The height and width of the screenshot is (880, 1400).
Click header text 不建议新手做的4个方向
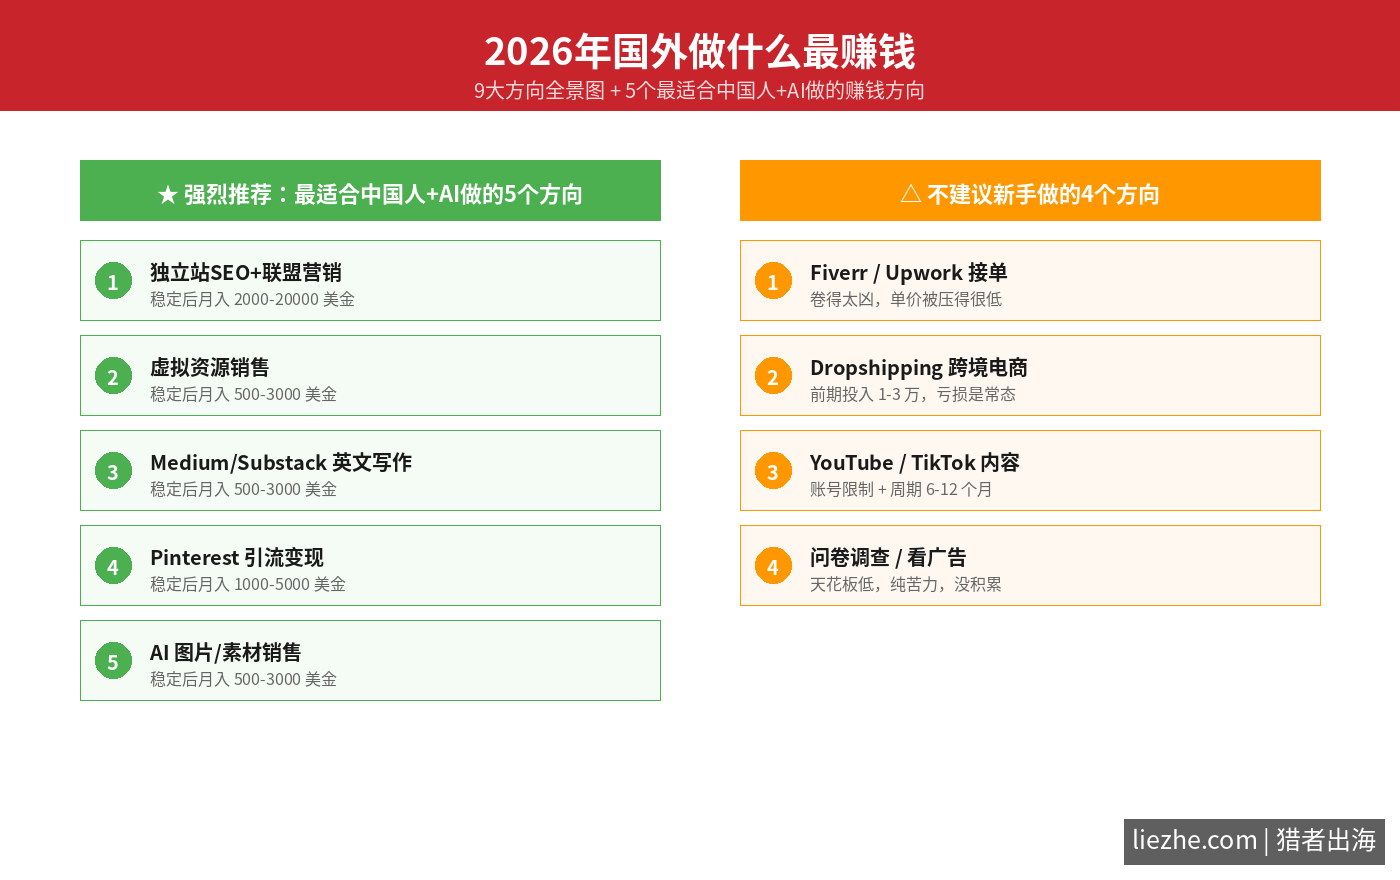click(1043, 194)
